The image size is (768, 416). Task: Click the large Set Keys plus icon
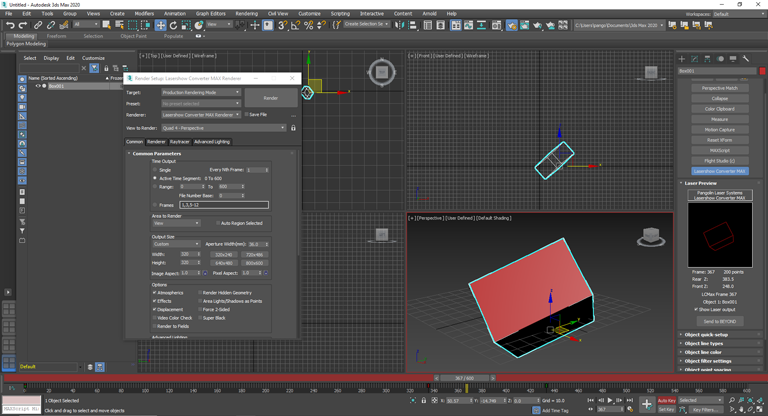click(646, 404)
